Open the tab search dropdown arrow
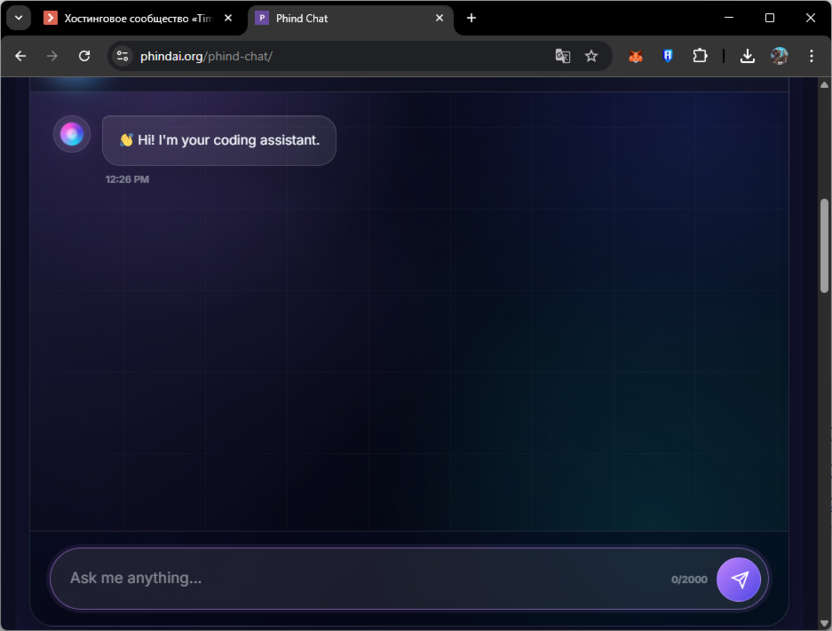The width and height of the screenshot is (832, 631). pos(19,18)
